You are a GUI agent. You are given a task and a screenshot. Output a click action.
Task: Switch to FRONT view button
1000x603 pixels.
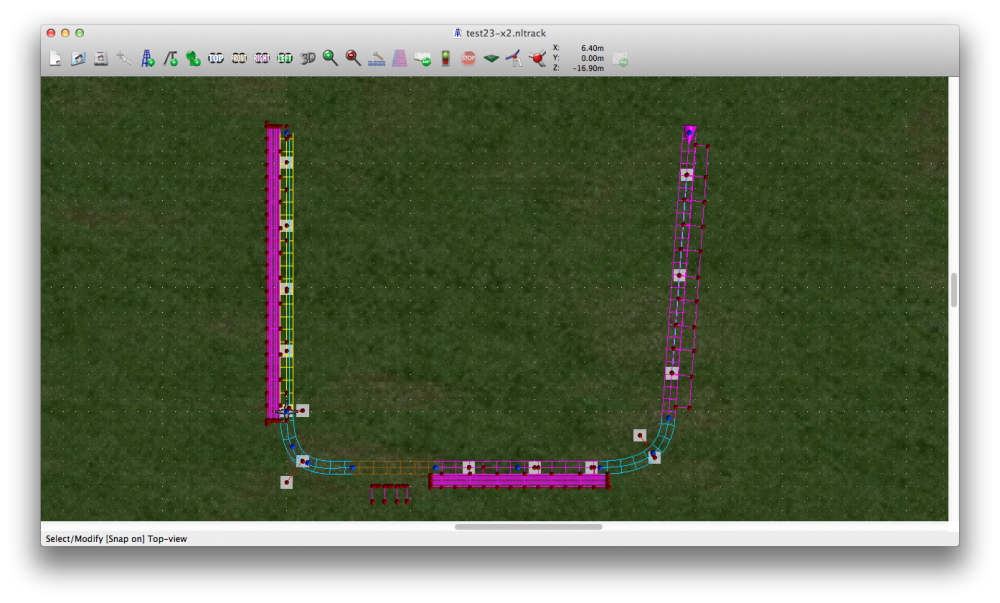239,59
